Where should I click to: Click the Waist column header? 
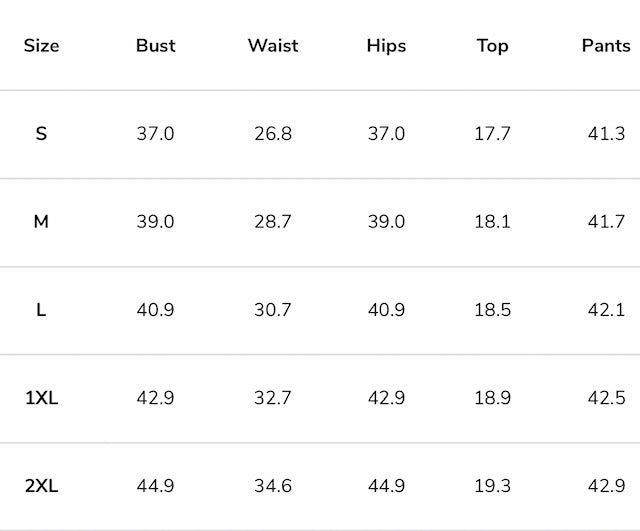point(273,46)
